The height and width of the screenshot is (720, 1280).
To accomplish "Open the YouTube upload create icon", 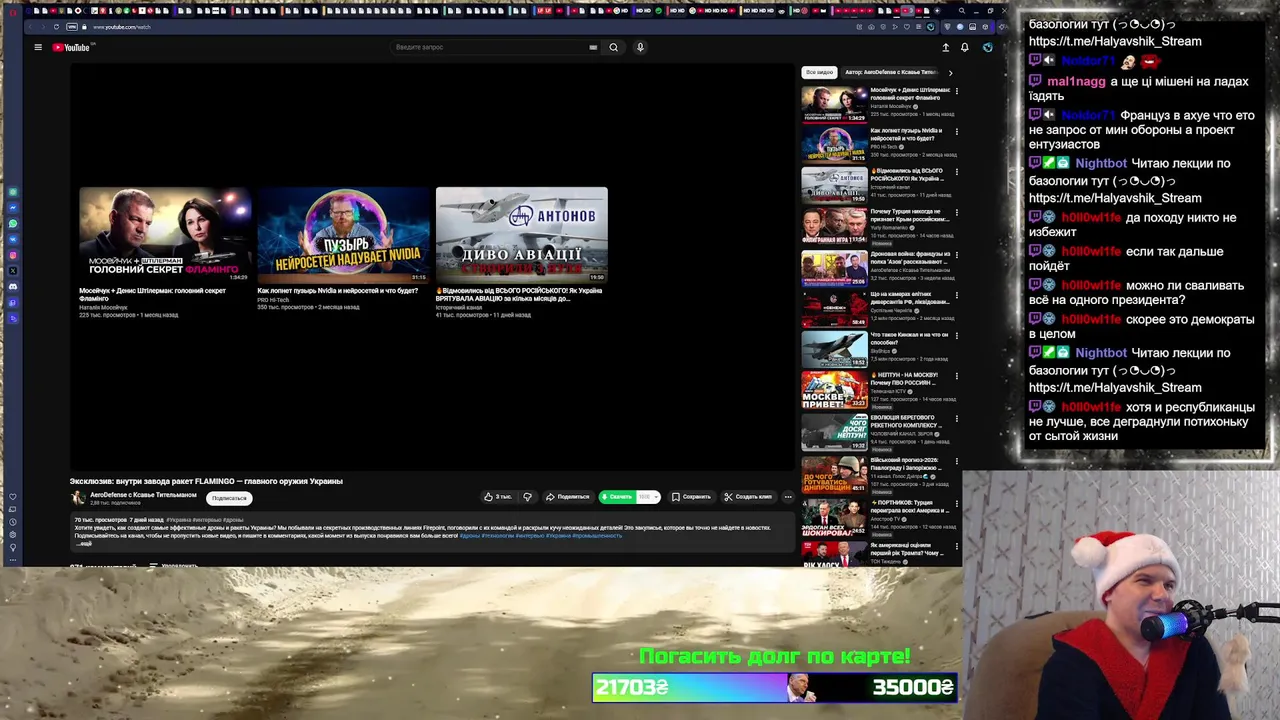I will [x=945, y=47].
